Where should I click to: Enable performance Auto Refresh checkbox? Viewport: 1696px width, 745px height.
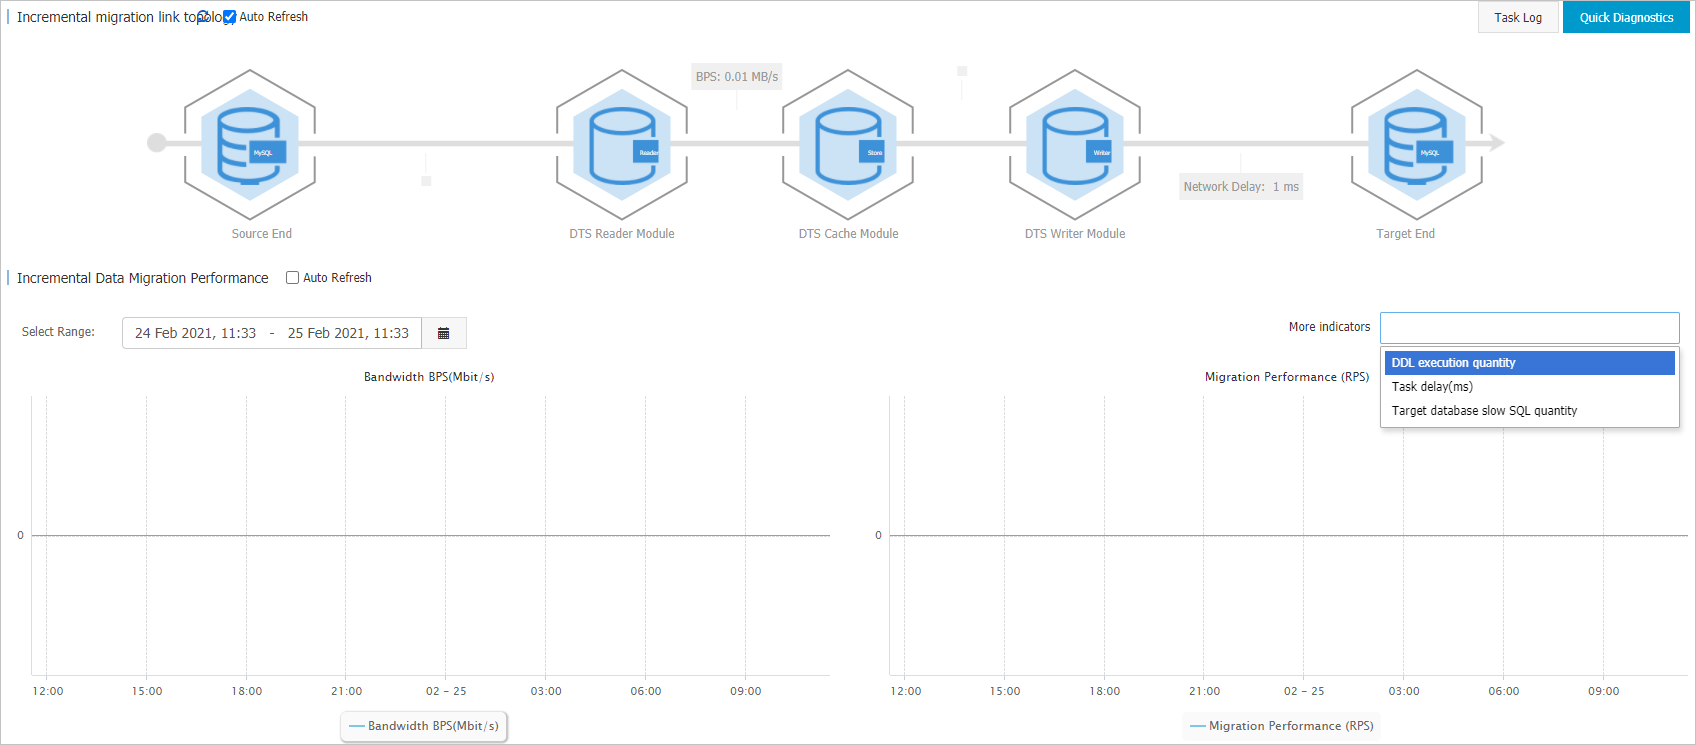tap(293, 278)
